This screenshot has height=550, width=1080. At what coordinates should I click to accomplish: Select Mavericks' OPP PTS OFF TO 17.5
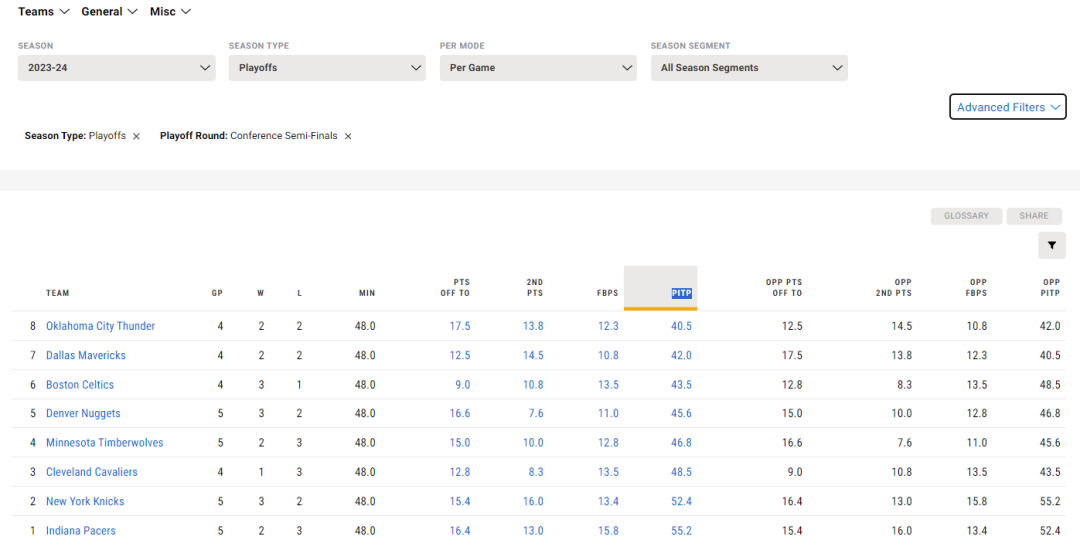point(792,355)
